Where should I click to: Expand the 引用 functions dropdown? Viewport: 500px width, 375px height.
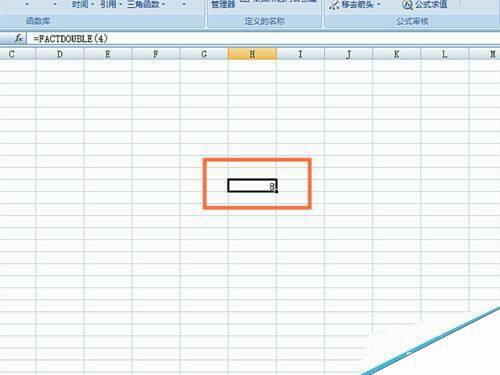120,5
